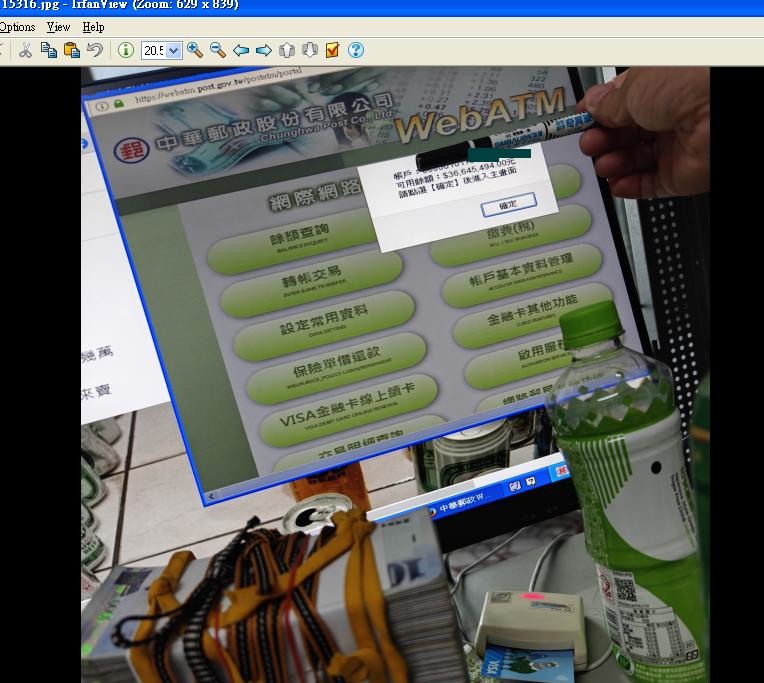Image resolution: width=764 pixels, height=683 pixels.
Task: Open IrfanView settings checkmark icon
Action: 332,50
